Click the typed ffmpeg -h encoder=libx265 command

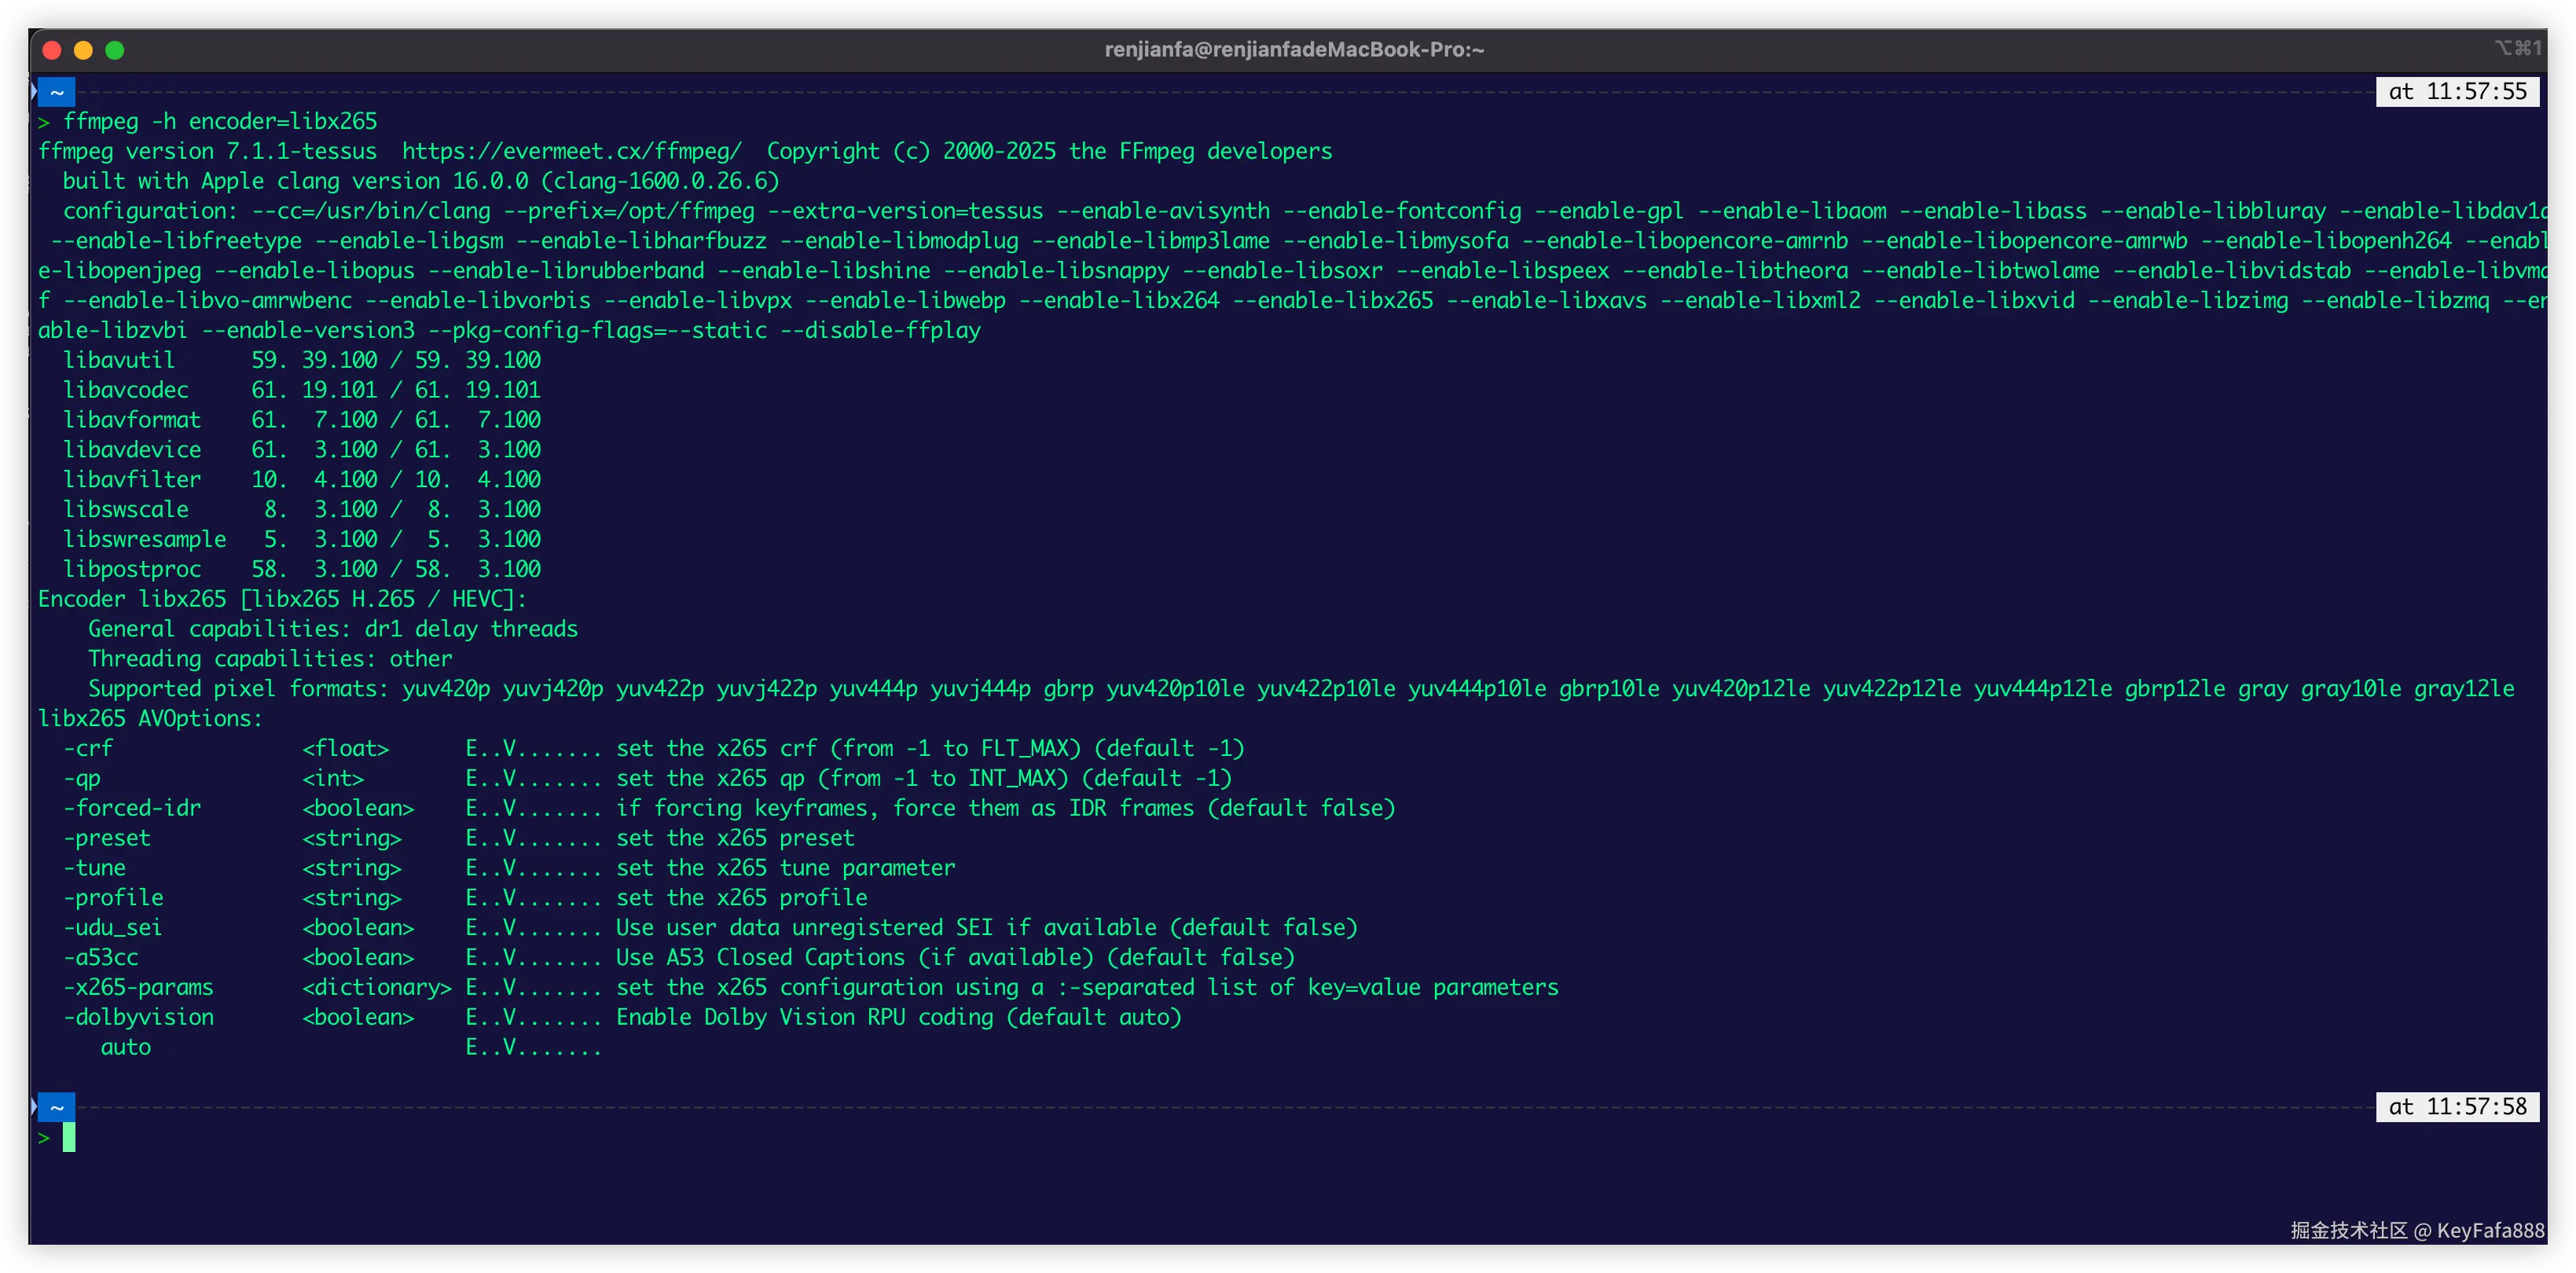(220, 121)
